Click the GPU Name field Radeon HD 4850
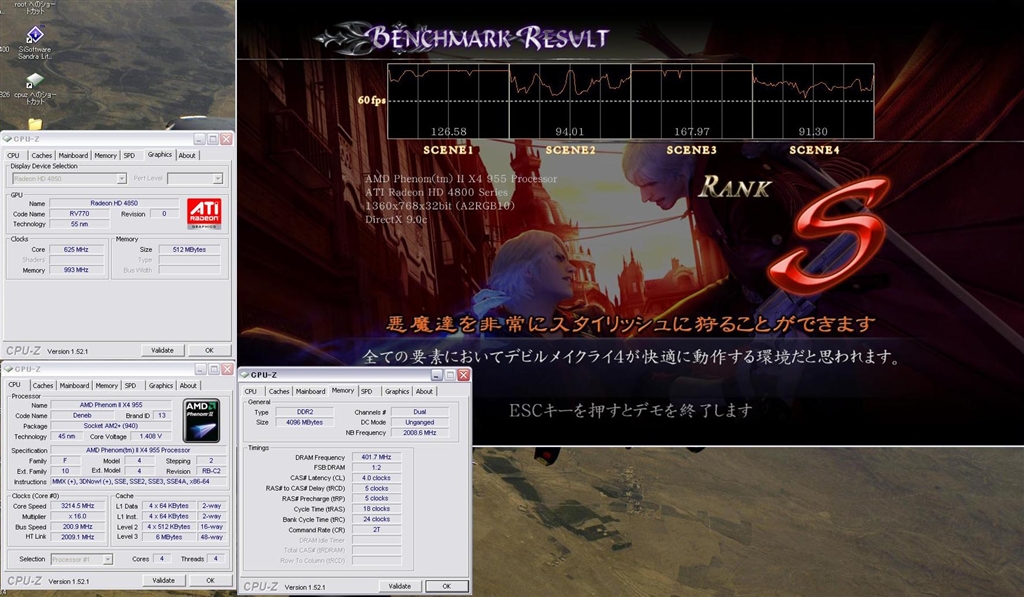Viewport: 1024px width, 597px height. tap(114, 203)
